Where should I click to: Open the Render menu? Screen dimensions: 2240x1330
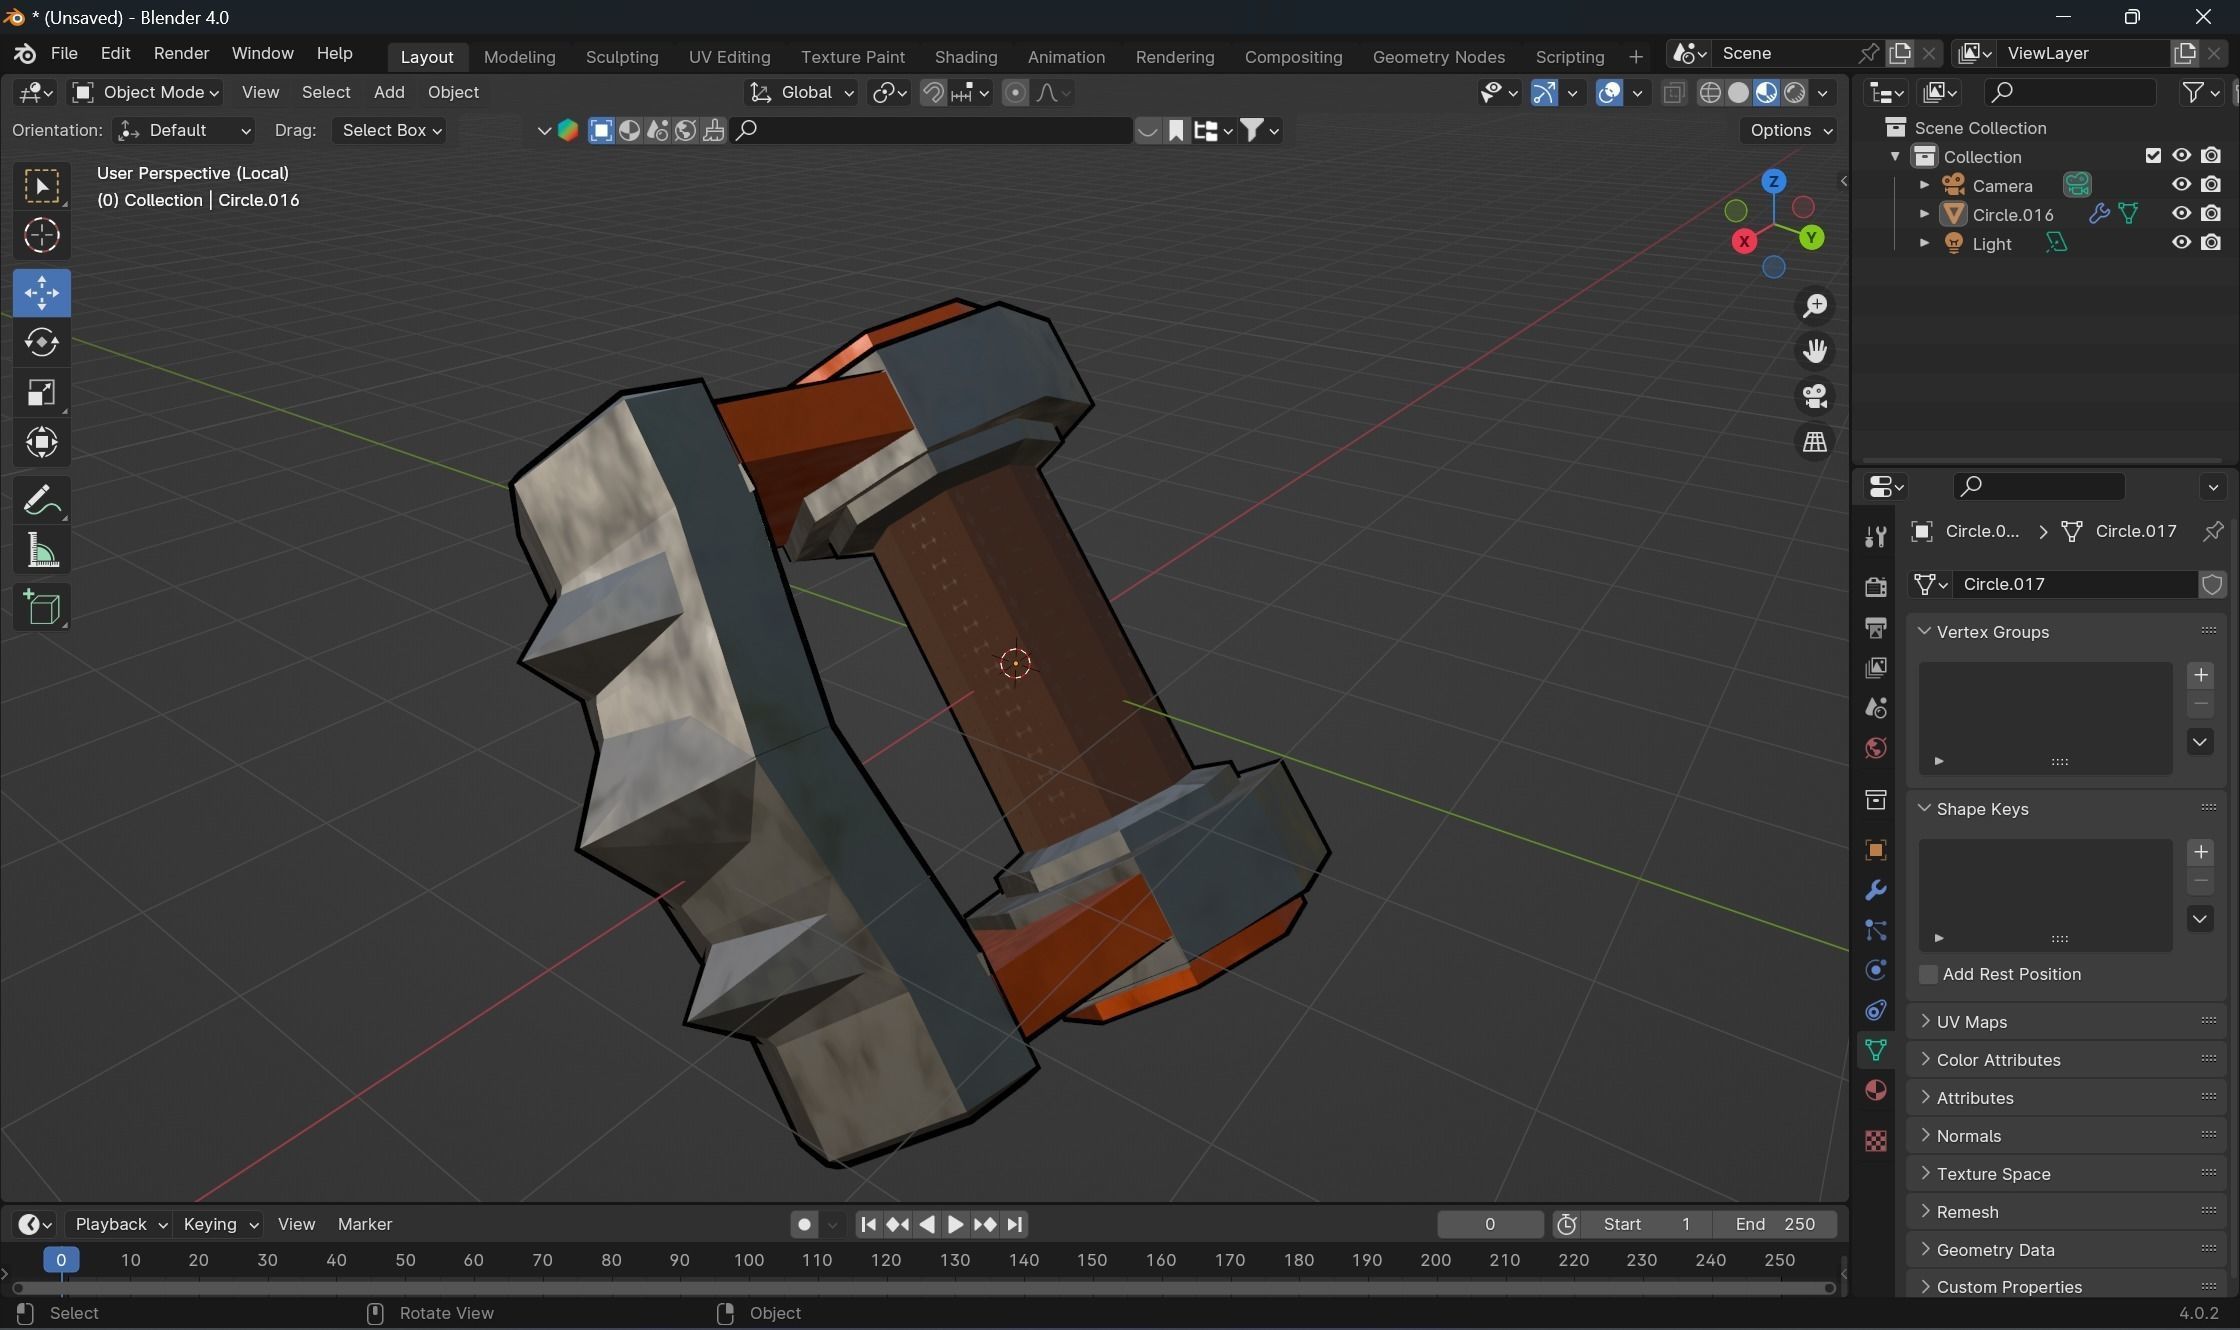tap(181, 53)
